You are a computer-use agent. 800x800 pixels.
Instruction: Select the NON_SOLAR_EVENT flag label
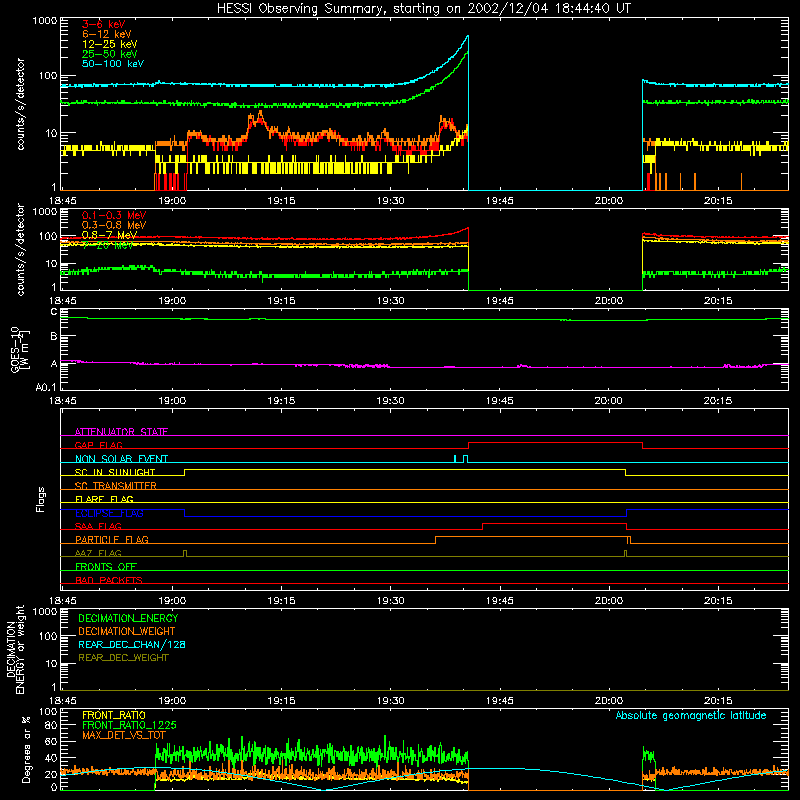[121, 459]
